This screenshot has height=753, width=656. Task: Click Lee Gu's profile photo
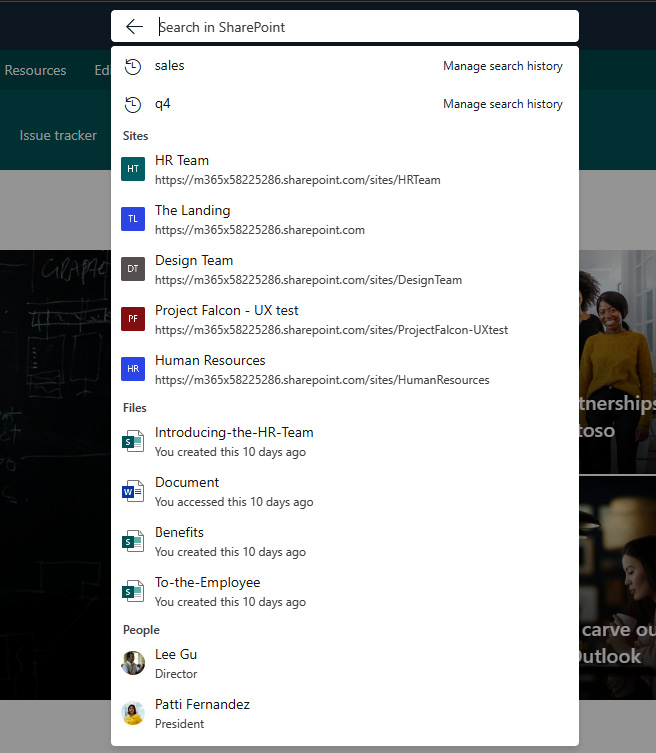click(x=133, y=663)
